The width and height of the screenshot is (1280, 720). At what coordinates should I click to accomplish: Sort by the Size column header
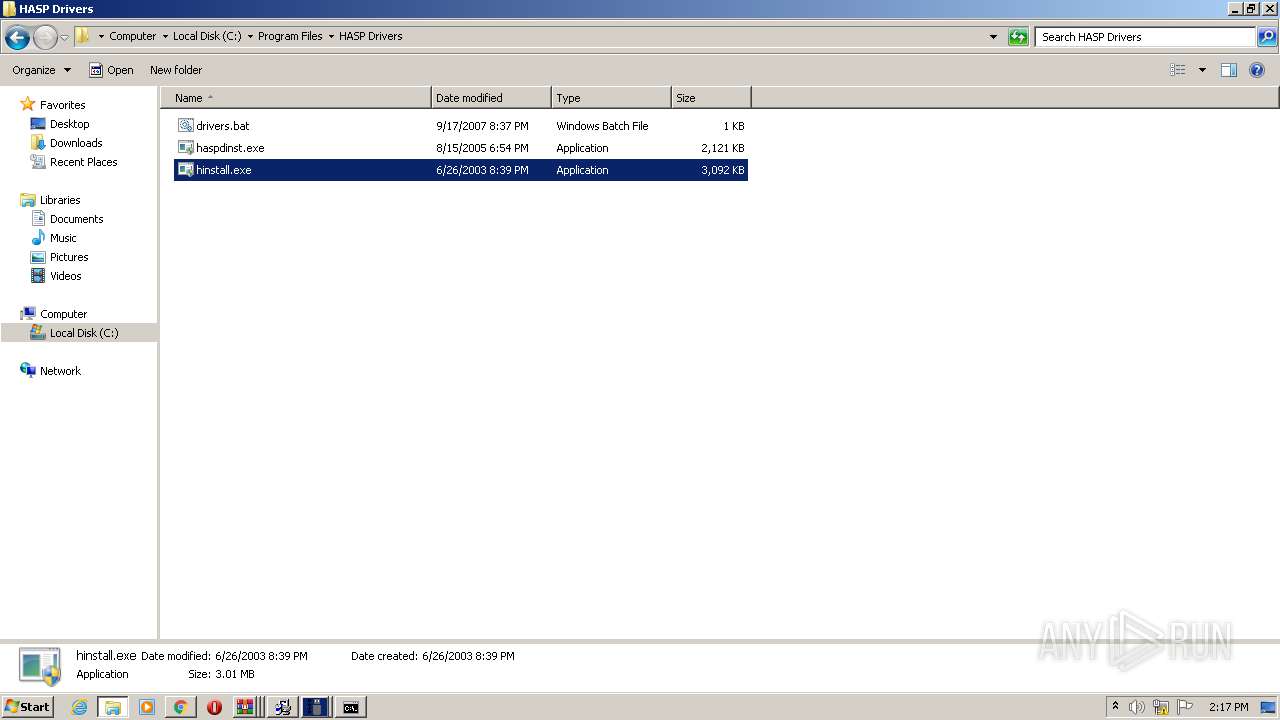pos(711,98)
